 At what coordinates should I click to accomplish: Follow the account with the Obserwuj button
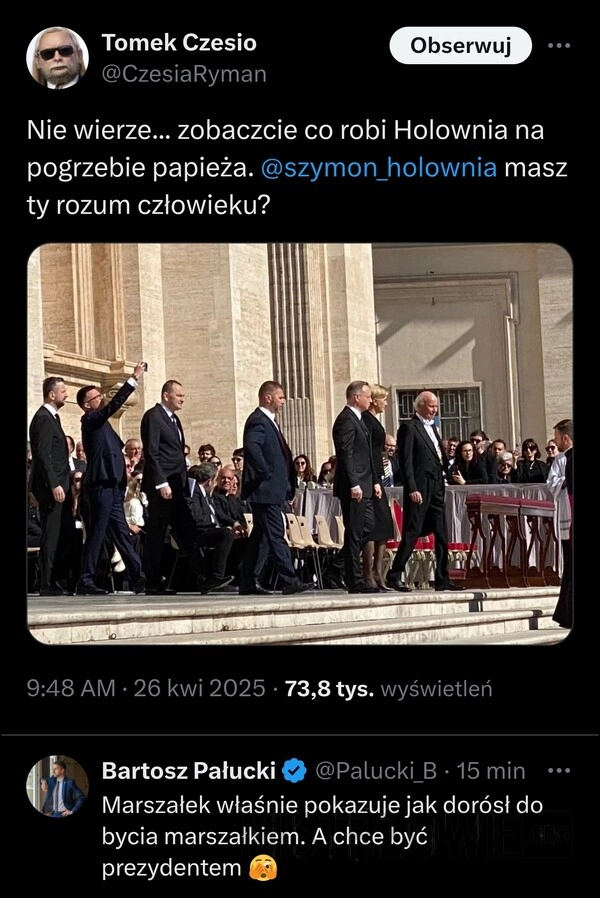pyautogui.click(x=460, y=45)
